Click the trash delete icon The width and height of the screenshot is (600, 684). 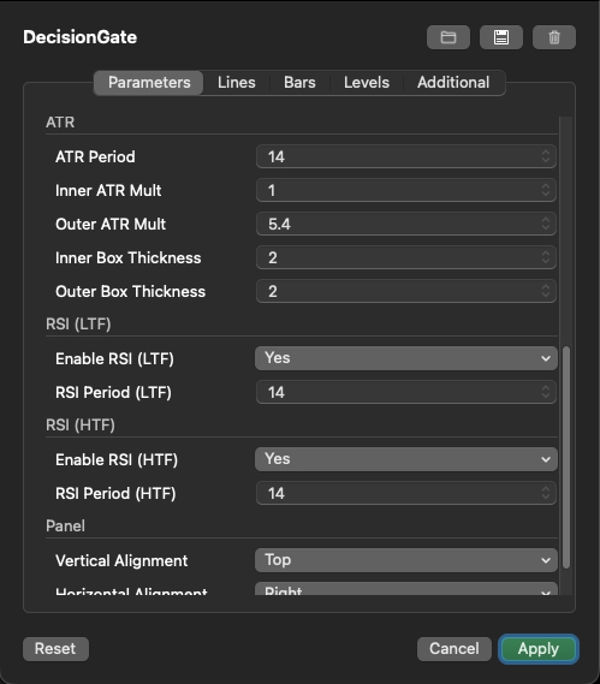tap(554, 38)
